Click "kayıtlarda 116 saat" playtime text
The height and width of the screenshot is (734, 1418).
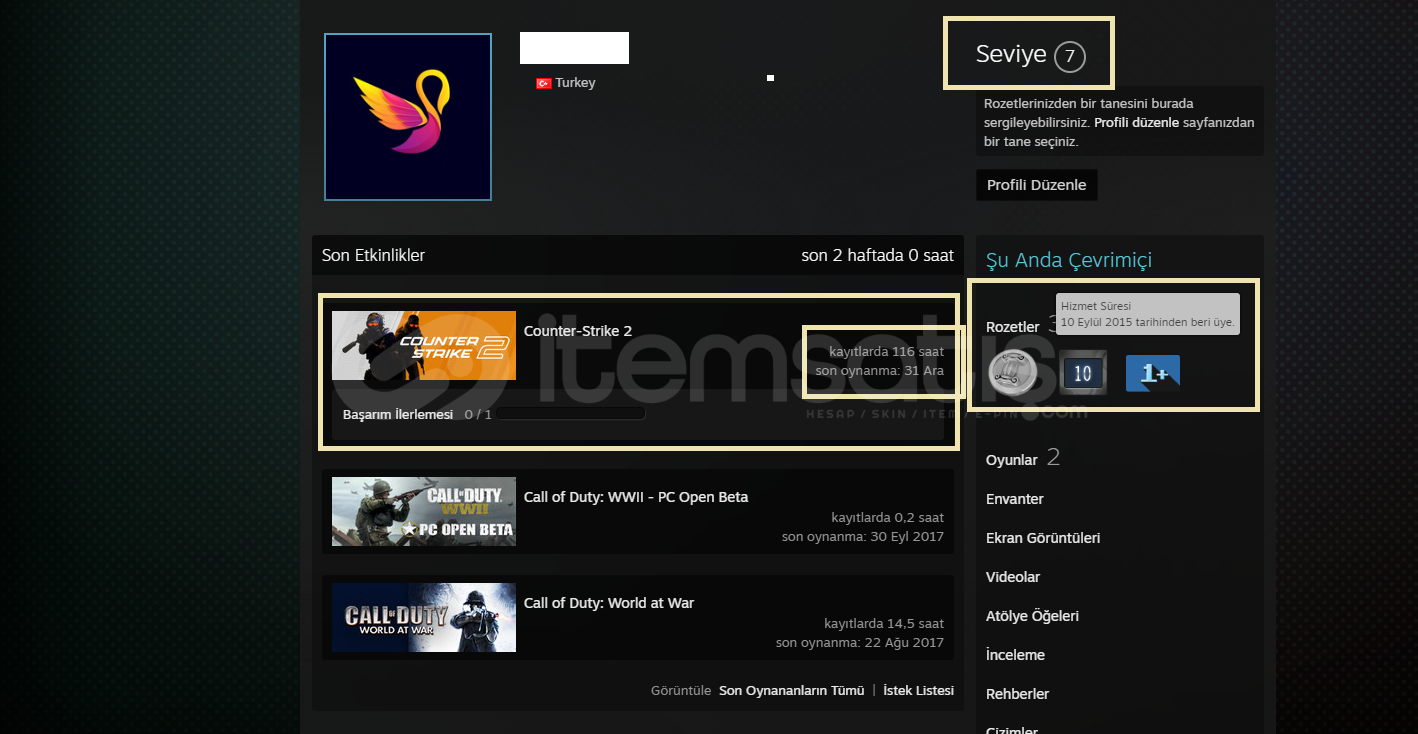(886, 352)
